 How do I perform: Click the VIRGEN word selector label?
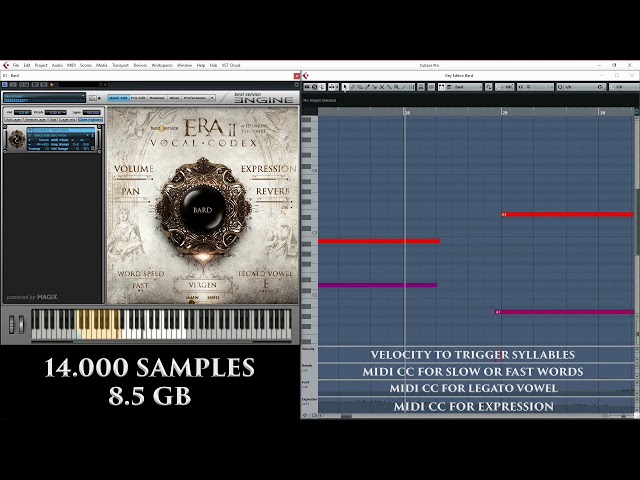[x=202, y=285]
